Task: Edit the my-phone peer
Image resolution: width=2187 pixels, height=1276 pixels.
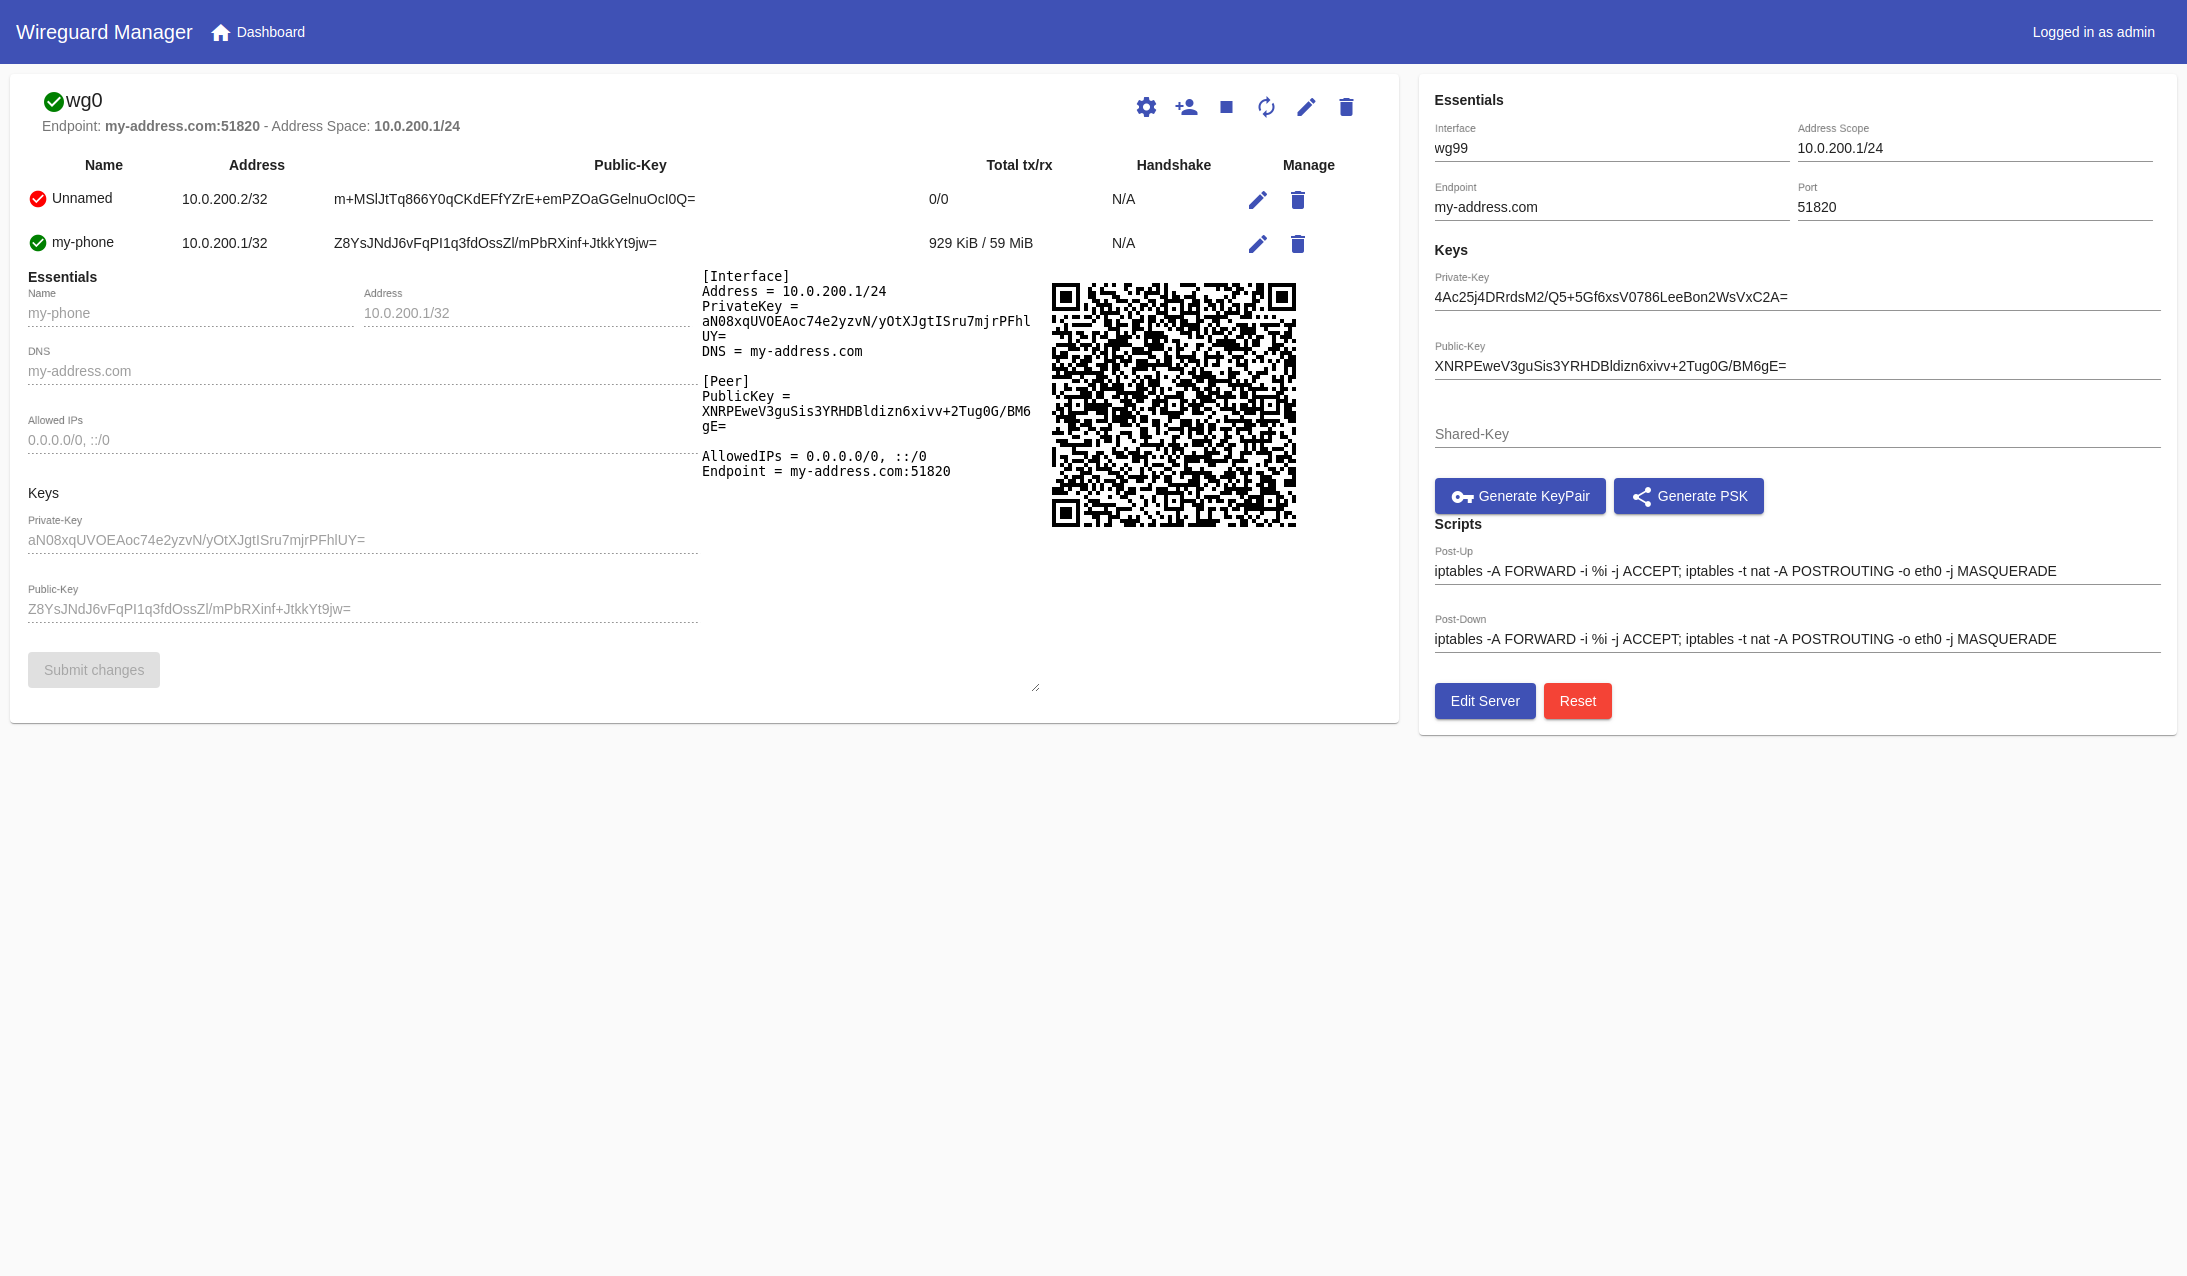Action: click(1257, 244)
